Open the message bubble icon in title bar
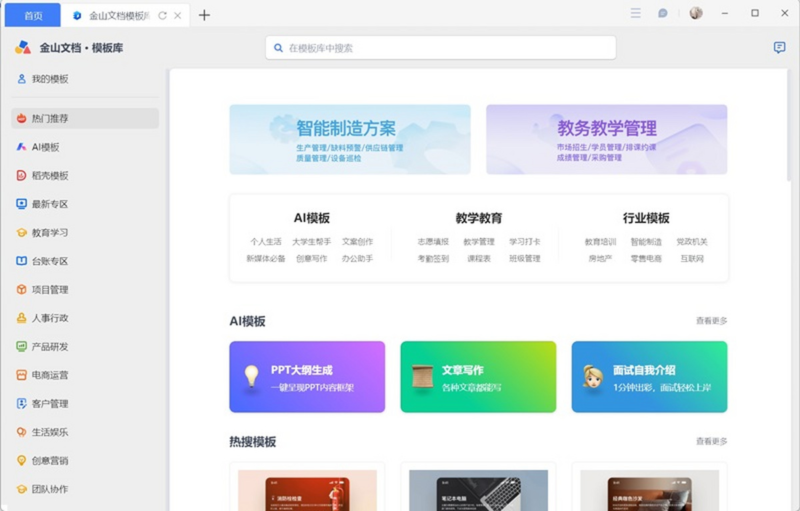The width and height of the screenshot is (800, 511). [x=662, y=13]
